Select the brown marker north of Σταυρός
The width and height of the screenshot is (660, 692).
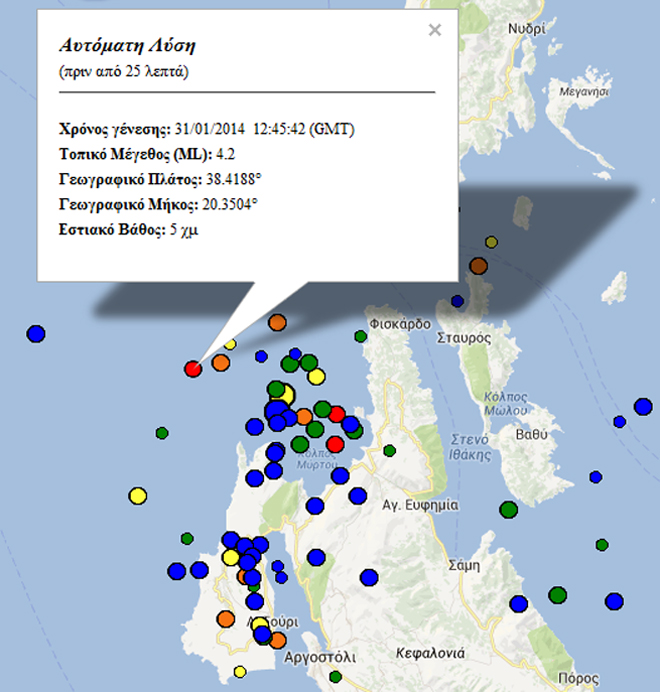[x=478, y=265]
